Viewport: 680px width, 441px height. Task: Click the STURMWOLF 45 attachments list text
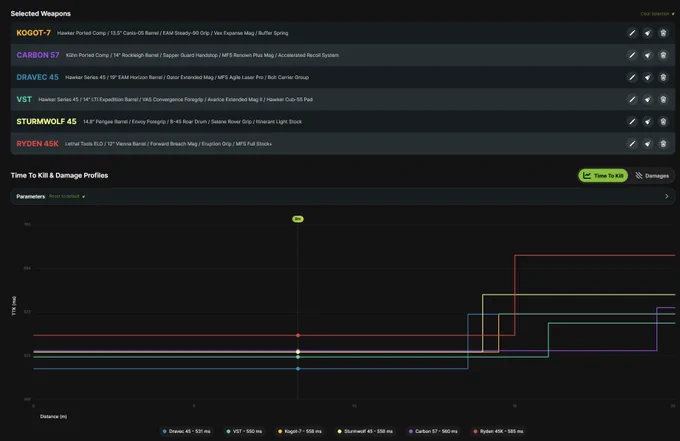(192, 121)
